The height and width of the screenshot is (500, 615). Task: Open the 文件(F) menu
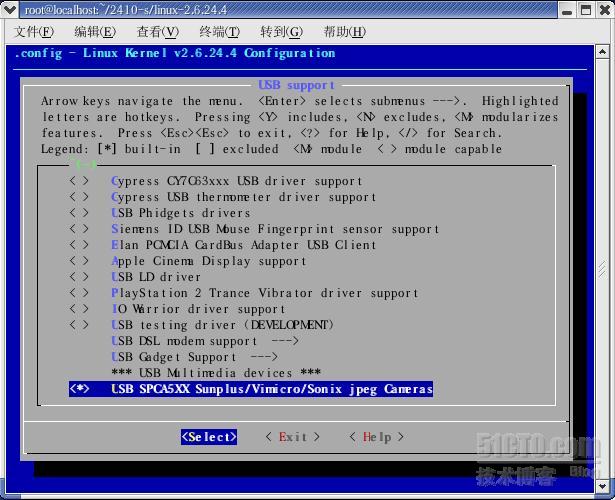click(34, 32)
